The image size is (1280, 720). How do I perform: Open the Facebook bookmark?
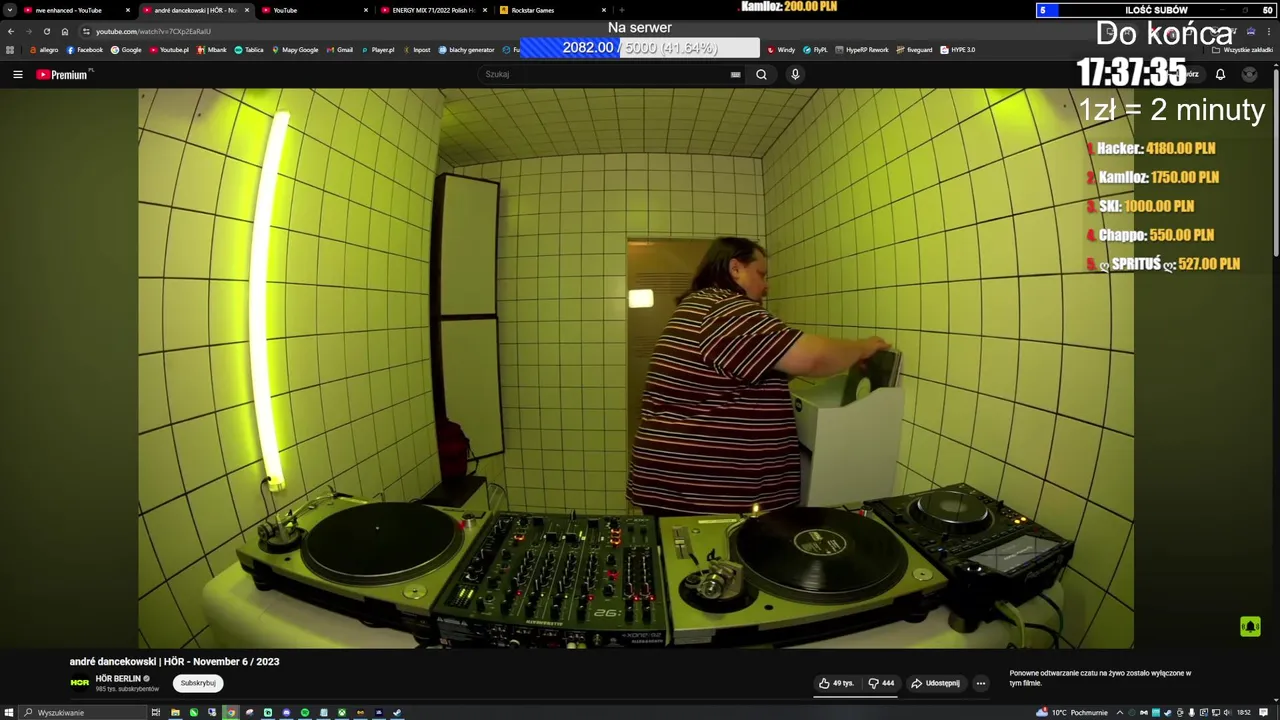85,50
